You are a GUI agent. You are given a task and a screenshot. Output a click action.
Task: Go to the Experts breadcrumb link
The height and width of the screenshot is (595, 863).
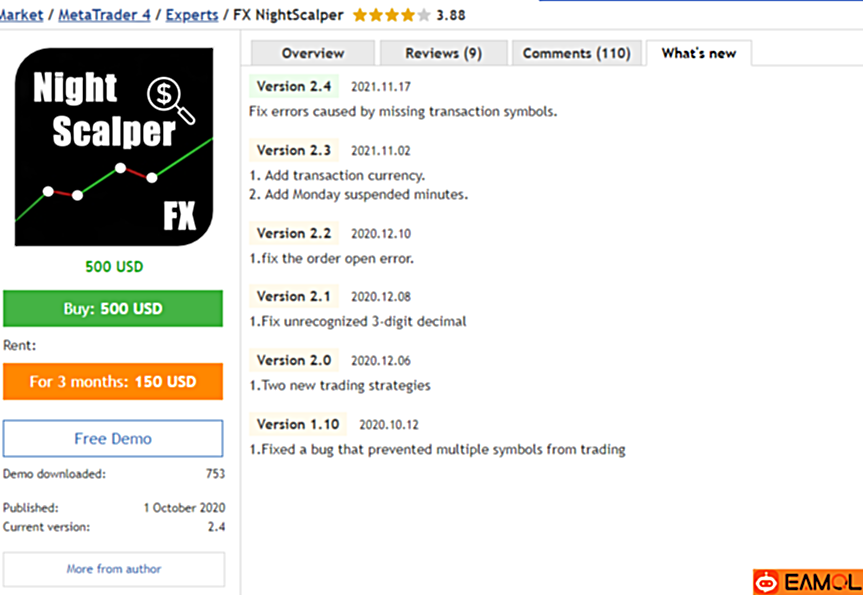[x=192, y=15]
